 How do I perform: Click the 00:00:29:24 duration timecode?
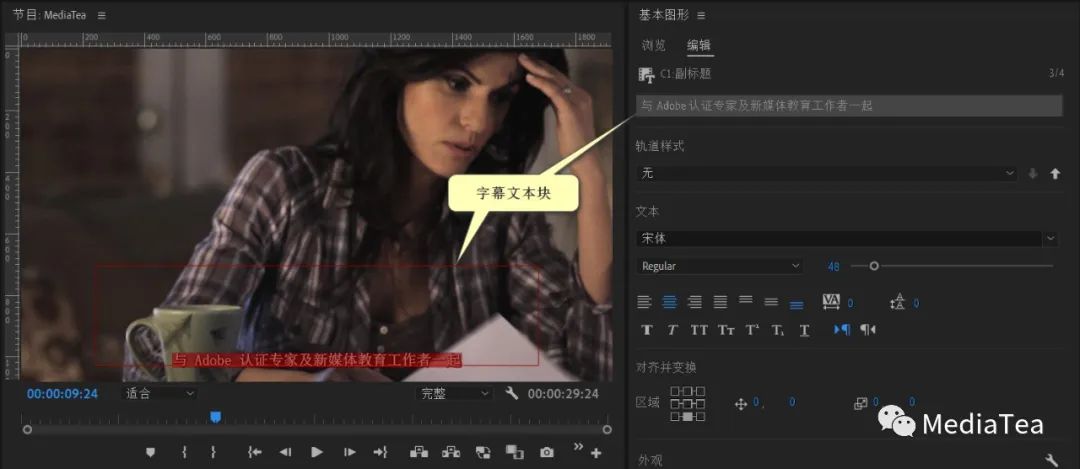[x=563, y=394]
